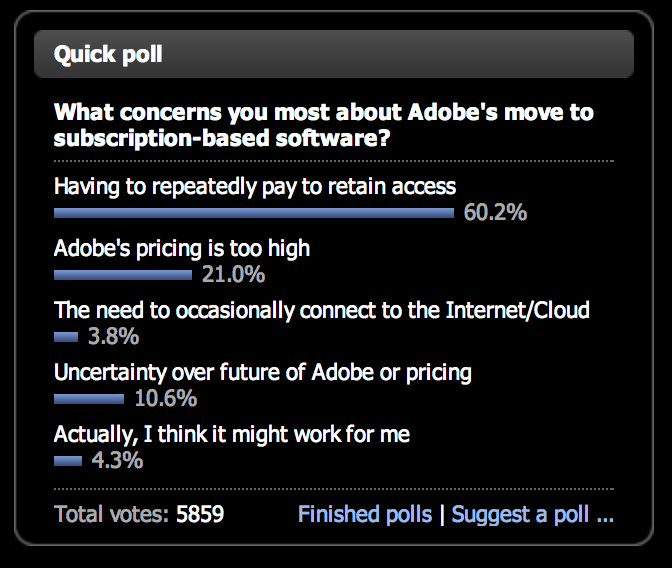The width and height of the screenshot is (672, 568).
Task: Click the 60.2% percentage label
Action: point(495,213)
